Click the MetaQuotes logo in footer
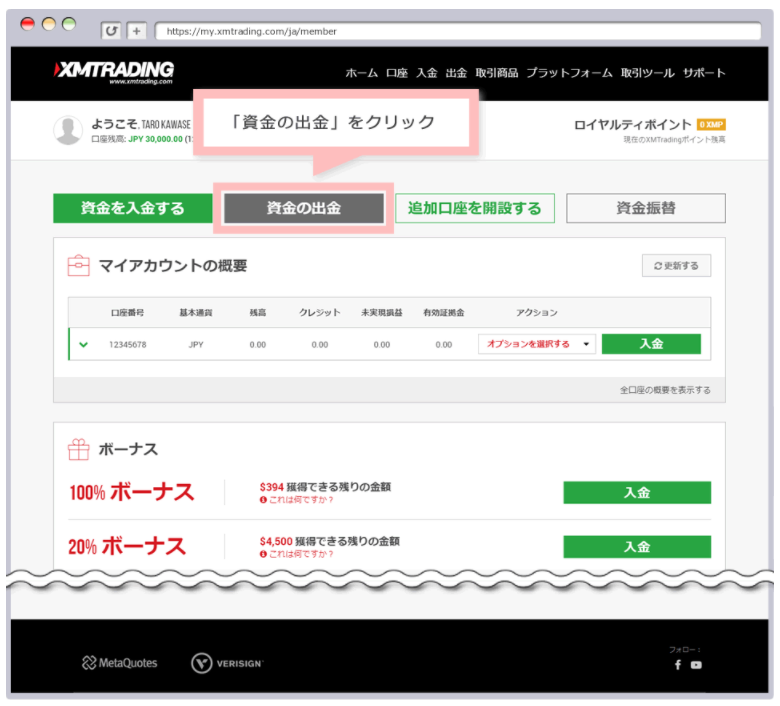The height and width of the screenshot is (706, 780). coord(120,663)
